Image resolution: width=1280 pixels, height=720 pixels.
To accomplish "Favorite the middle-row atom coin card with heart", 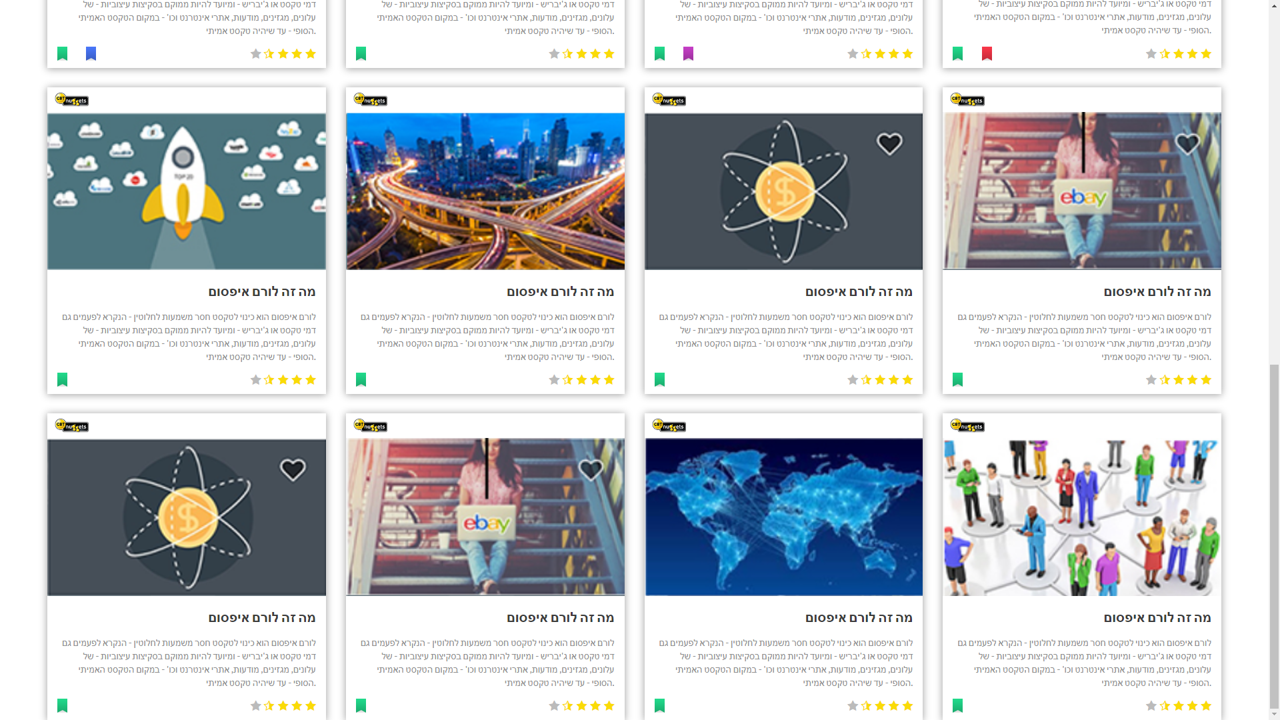I will pyautogui.click(x=889, y=144).
